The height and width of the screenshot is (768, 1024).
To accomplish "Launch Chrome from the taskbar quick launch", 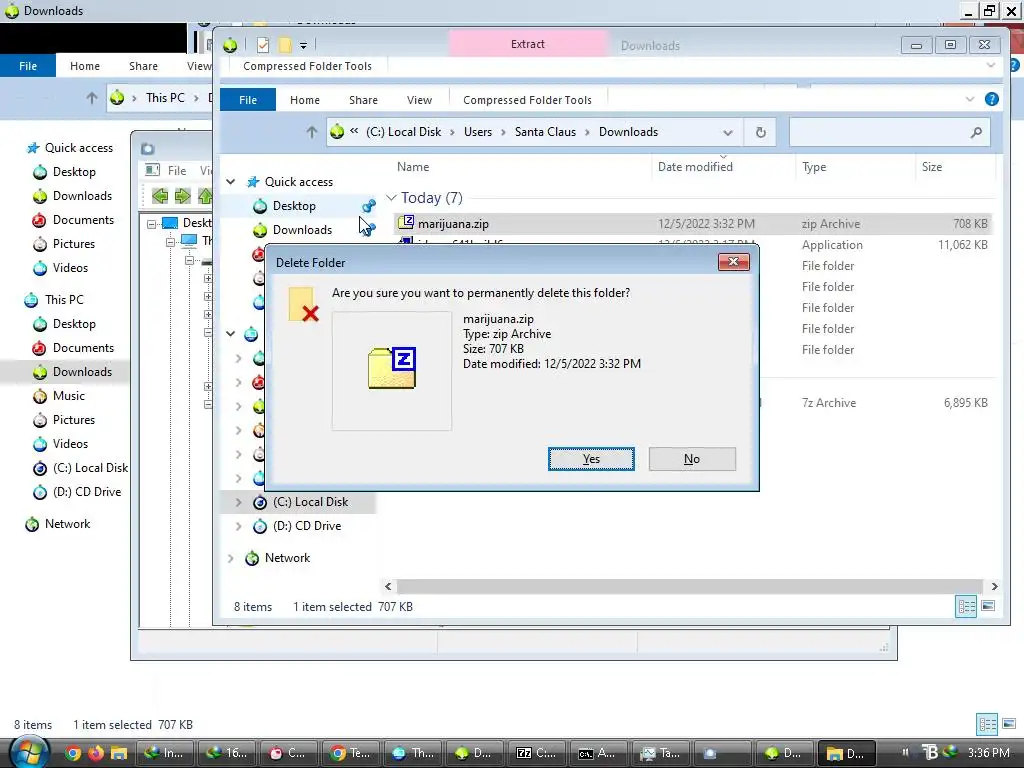I will [73, 753].
